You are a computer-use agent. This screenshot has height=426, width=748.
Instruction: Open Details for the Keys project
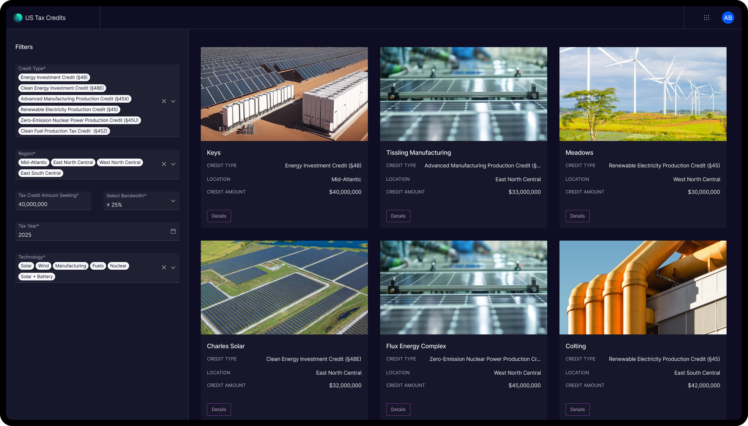coord(219,216)
